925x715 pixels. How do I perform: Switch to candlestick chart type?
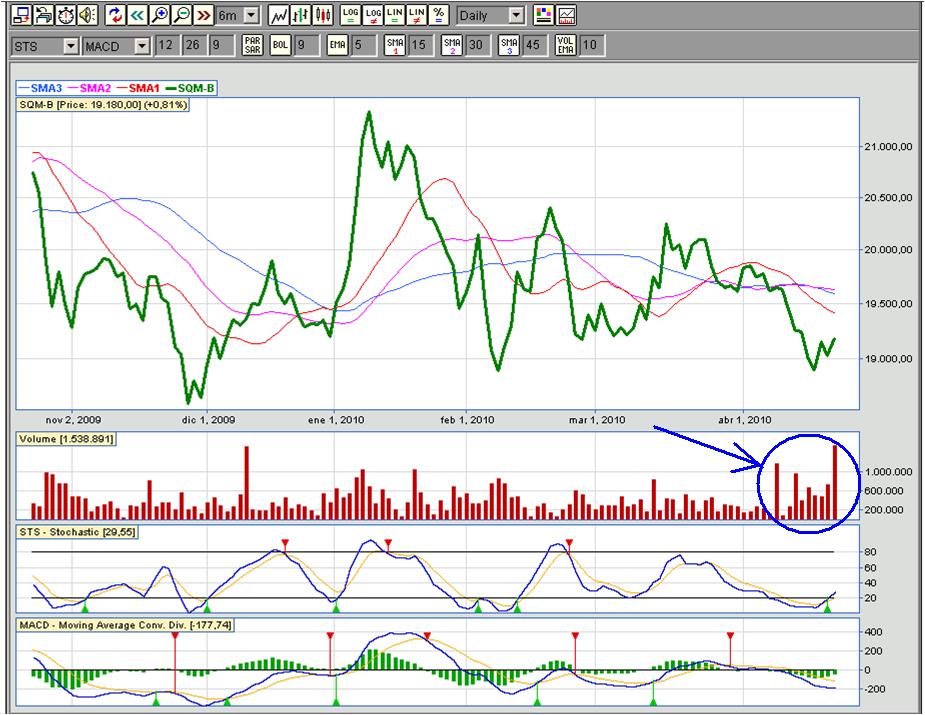tap(322, 15)
